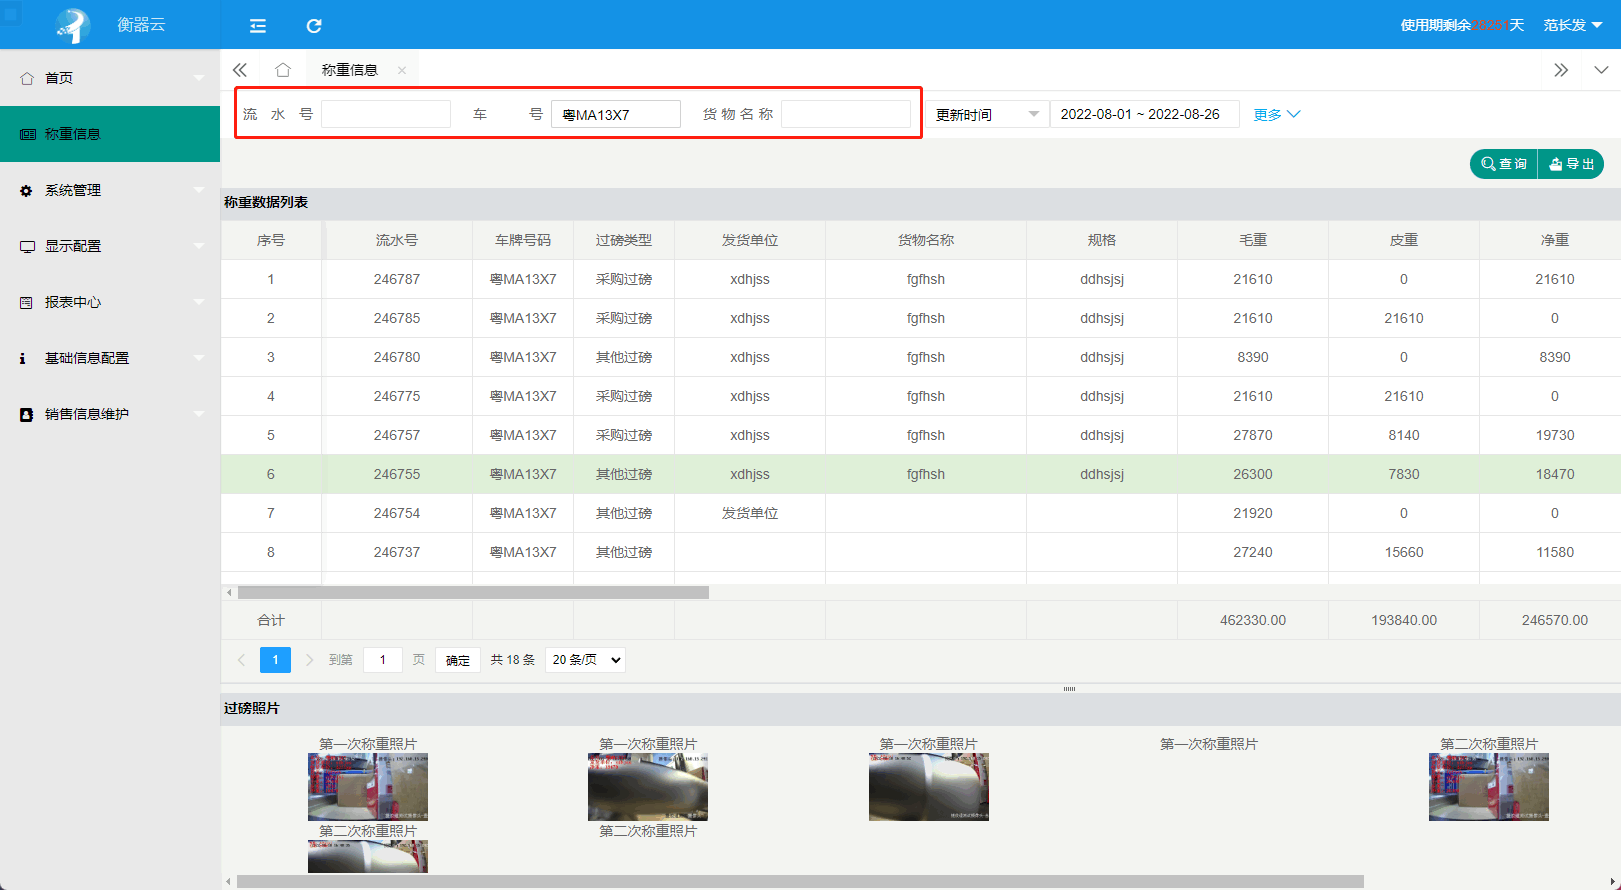This screenshot has width=1621, height=890.
Task: Click the table horizontal scrollbar
Action: 473,592
